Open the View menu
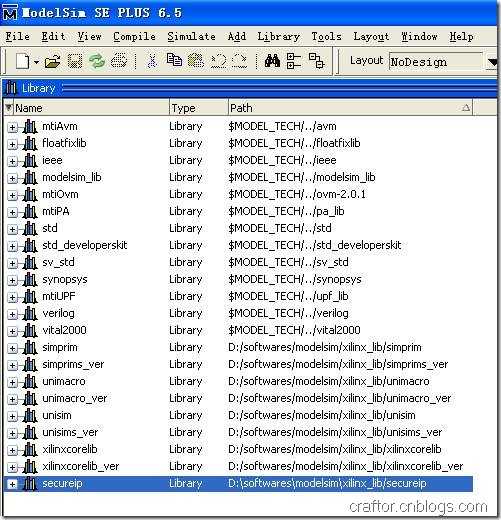 pyautogui.click(x=89, y=37)
